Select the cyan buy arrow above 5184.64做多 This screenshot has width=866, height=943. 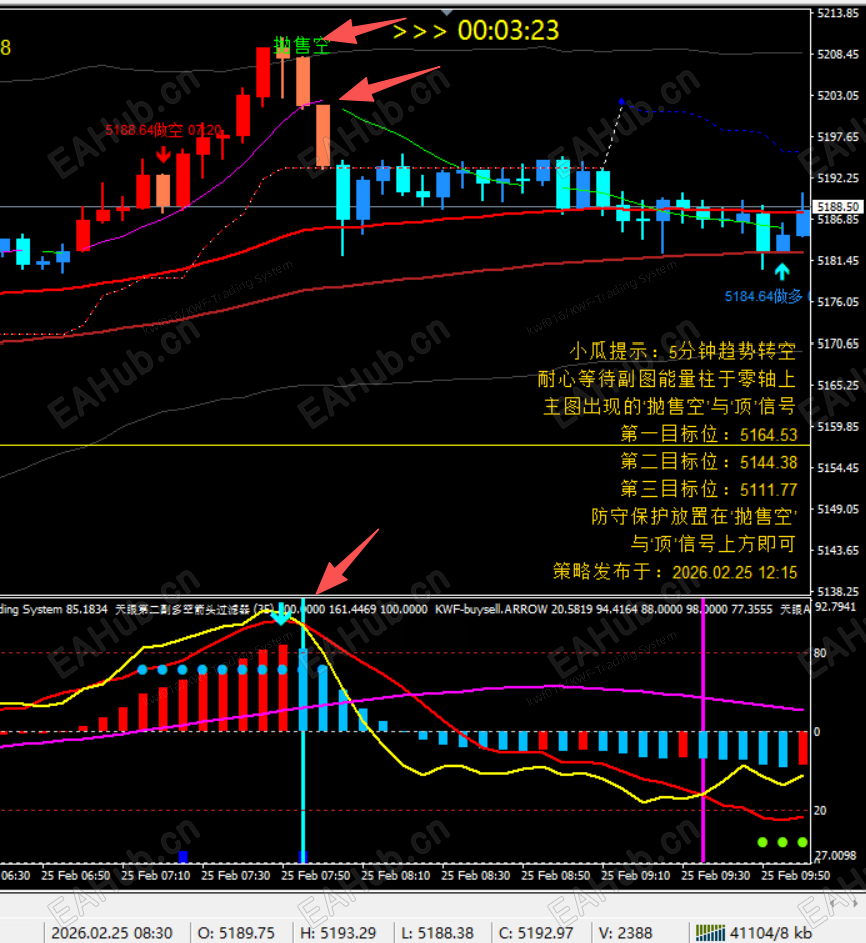click(782, 272)
